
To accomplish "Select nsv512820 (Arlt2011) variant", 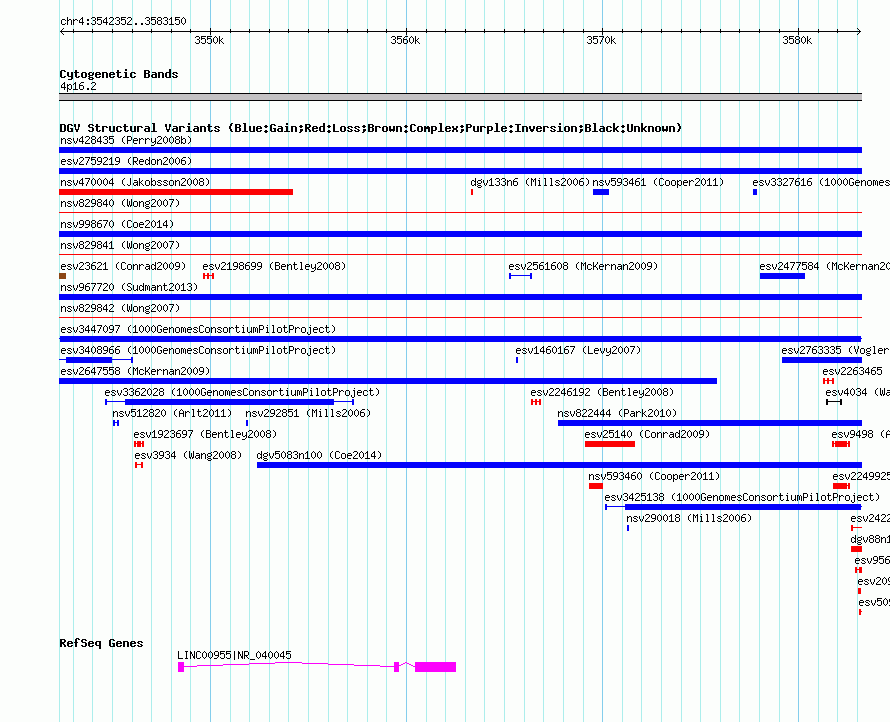I will (116, 423).
